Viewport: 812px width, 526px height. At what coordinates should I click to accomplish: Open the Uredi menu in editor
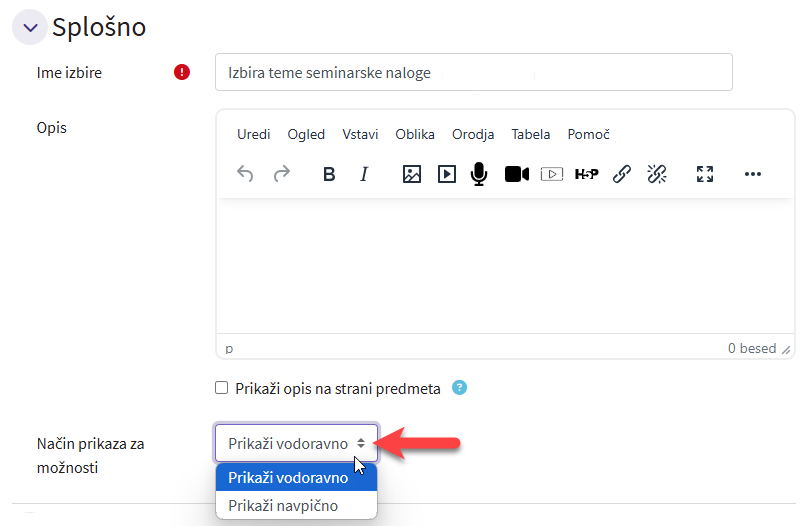click(x=253, y=134)
